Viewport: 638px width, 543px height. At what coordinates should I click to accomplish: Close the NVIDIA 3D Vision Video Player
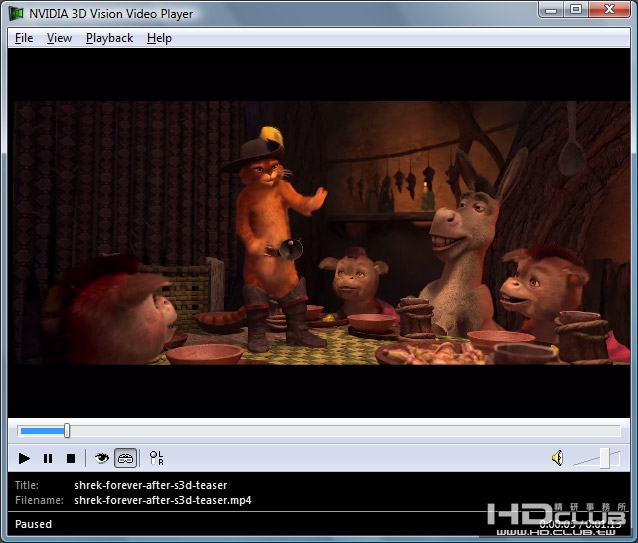(x=609, y=9)
